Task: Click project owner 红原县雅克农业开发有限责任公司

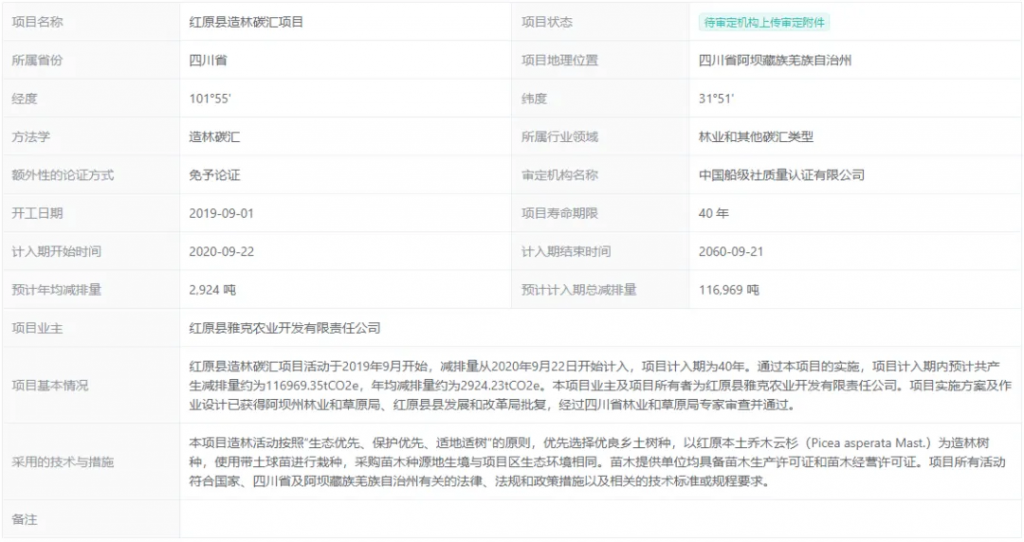Action: (285, 328)
